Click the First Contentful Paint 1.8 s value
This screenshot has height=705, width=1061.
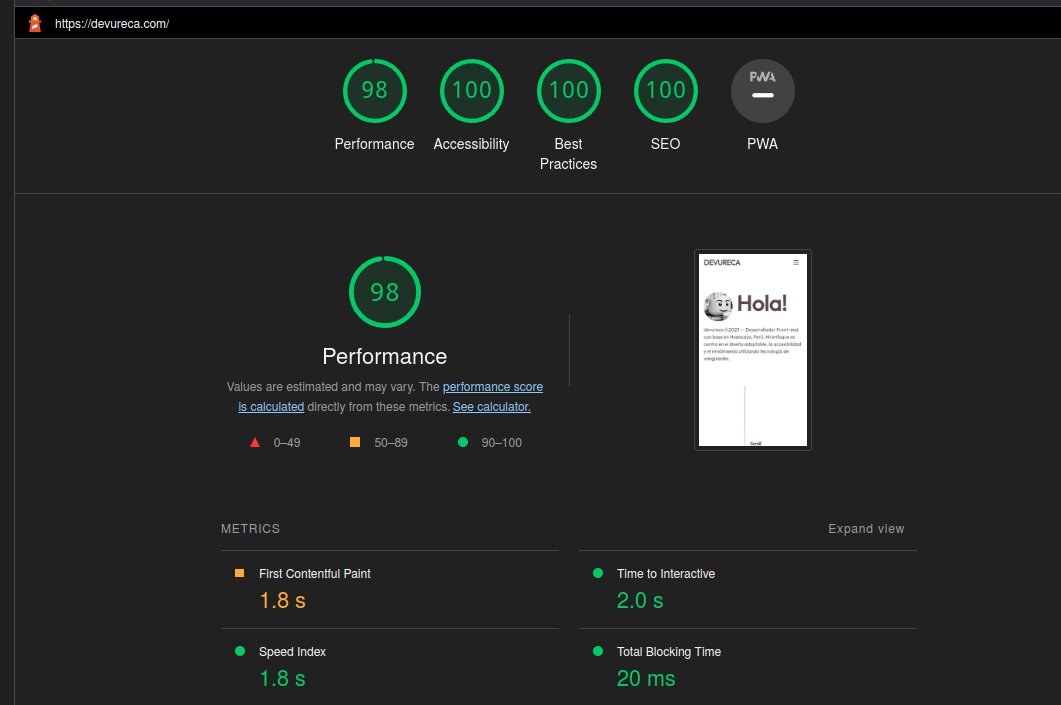[282, 600]
